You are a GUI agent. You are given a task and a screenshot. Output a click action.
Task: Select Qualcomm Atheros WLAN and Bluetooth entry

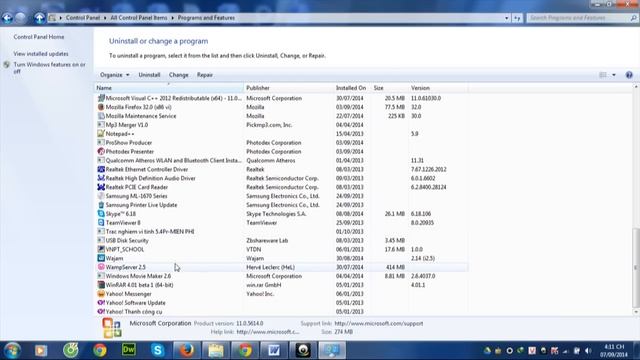(x=282, y=160)
